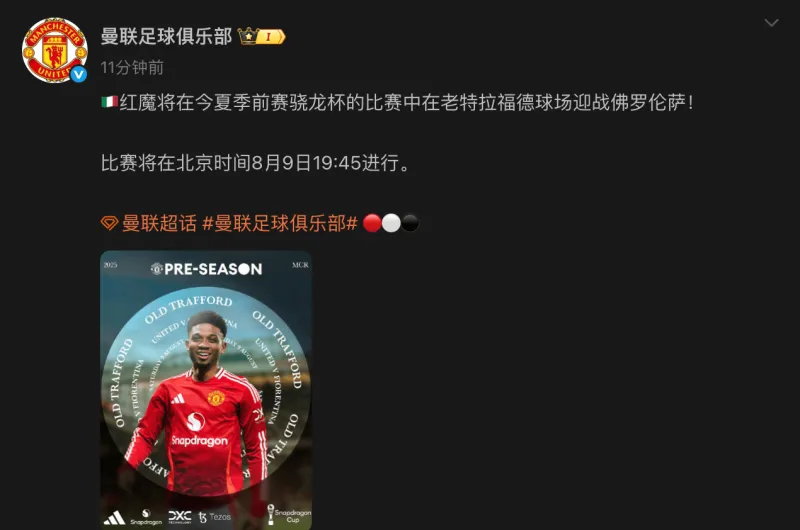The width and height of the screenshot is (800, 530).
Task: Click the gold crown membership badge
Action: click(x=261, y=36)
